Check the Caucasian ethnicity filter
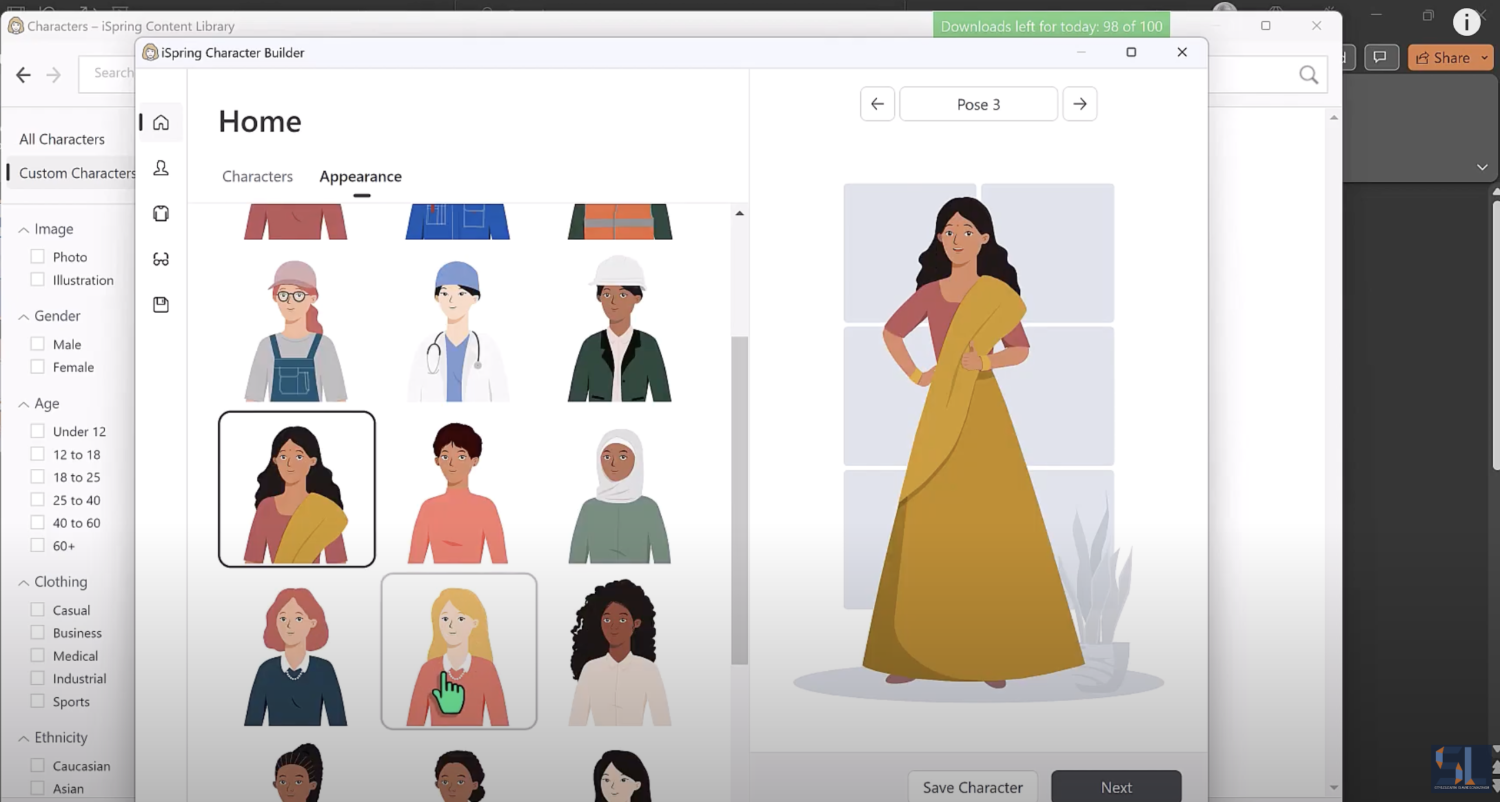 pos(38,766)
